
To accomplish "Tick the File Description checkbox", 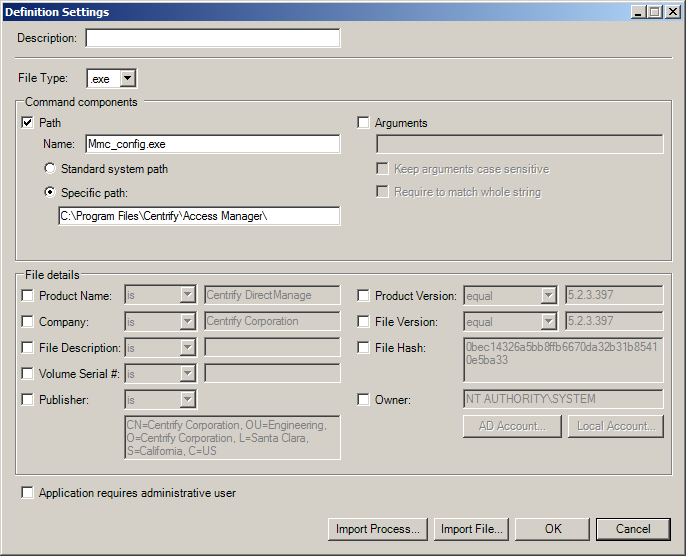I will [x=28, y=348].
